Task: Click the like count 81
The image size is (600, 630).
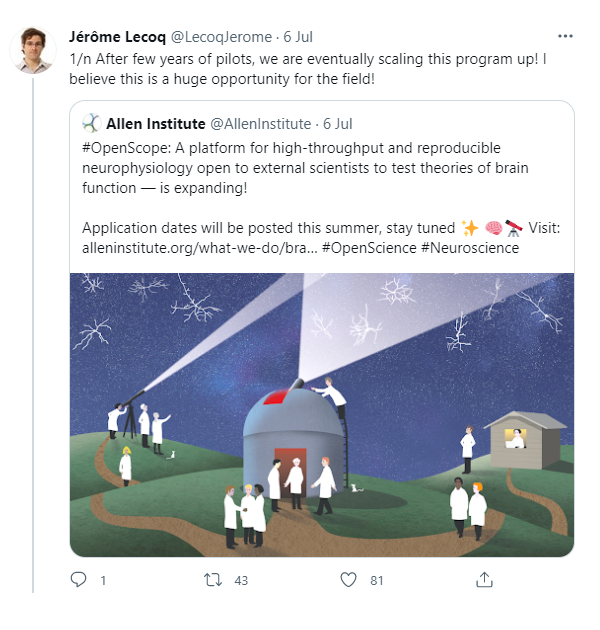Action: [x=376, y=580]
